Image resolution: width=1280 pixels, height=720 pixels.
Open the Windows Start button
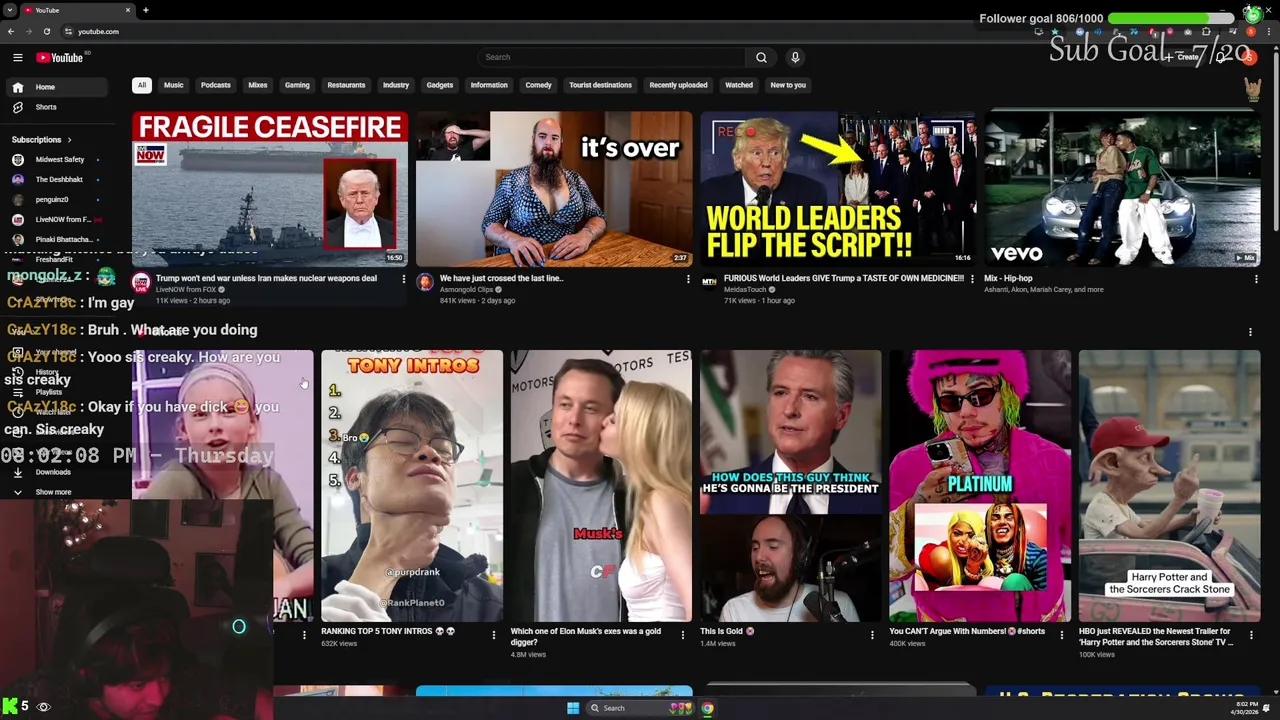coord(572,708)
